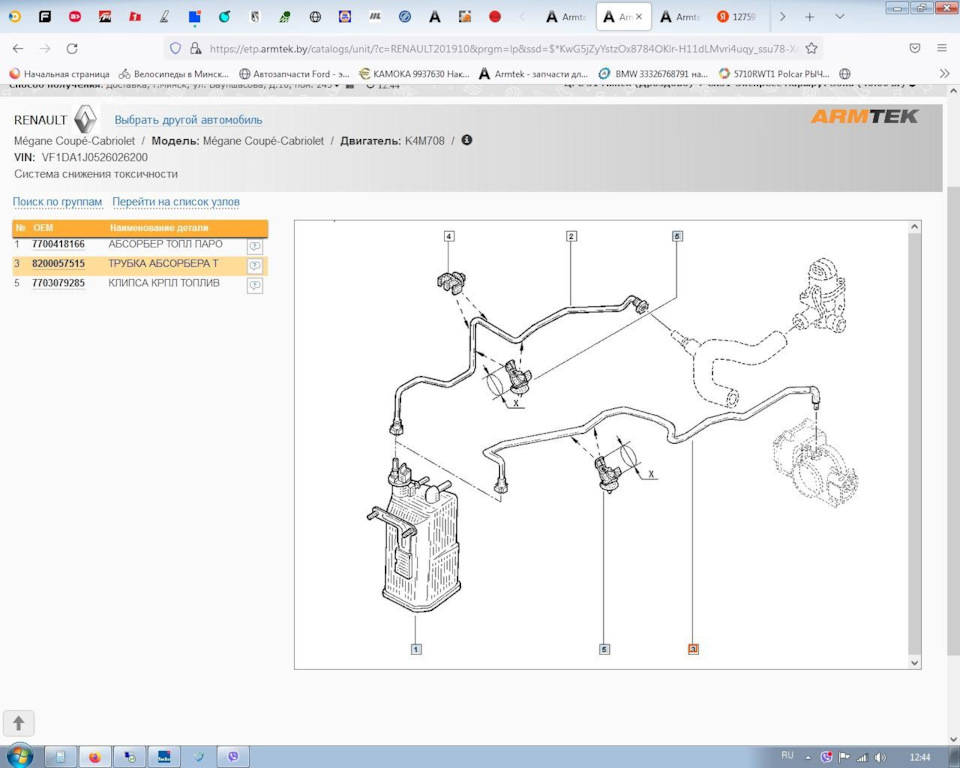Click OEM number 8200057515 in parts list
Screen dimensions: 960x768
58,264
